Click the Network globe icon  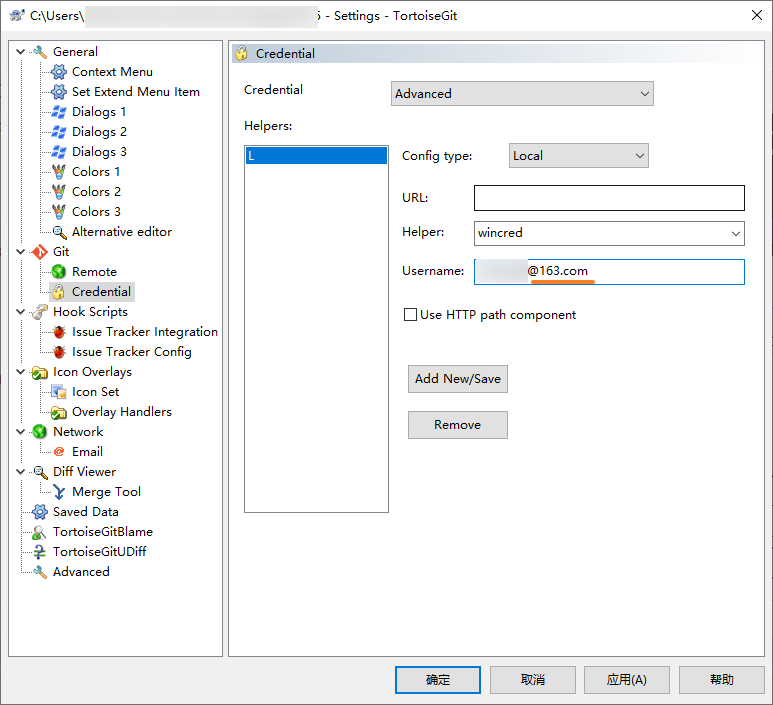pos(39,432)
